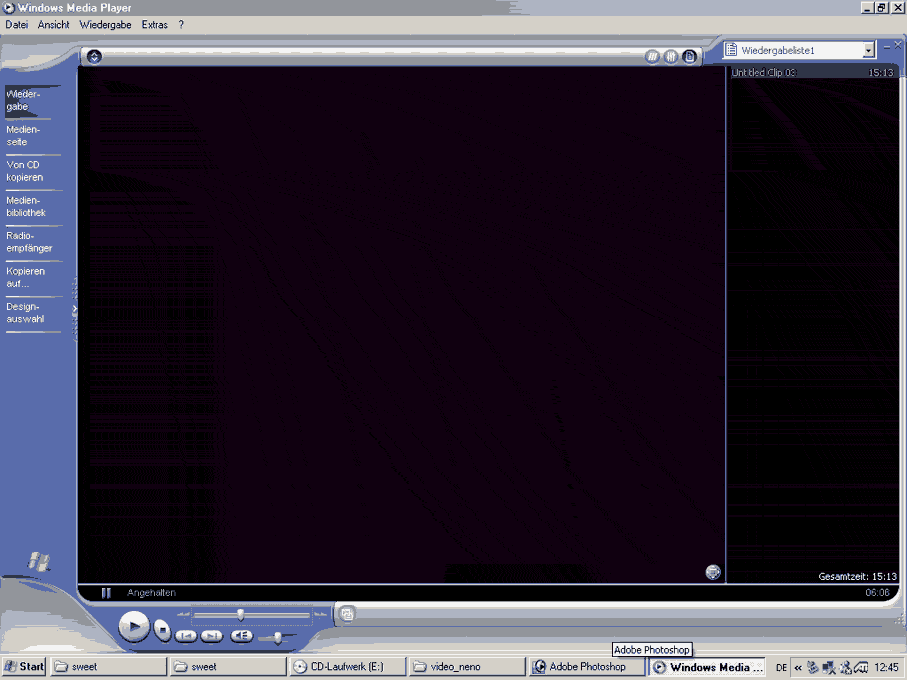Start playback with the Play button
The height and width of the screenshot is (680, 907).
coord(134,627)
